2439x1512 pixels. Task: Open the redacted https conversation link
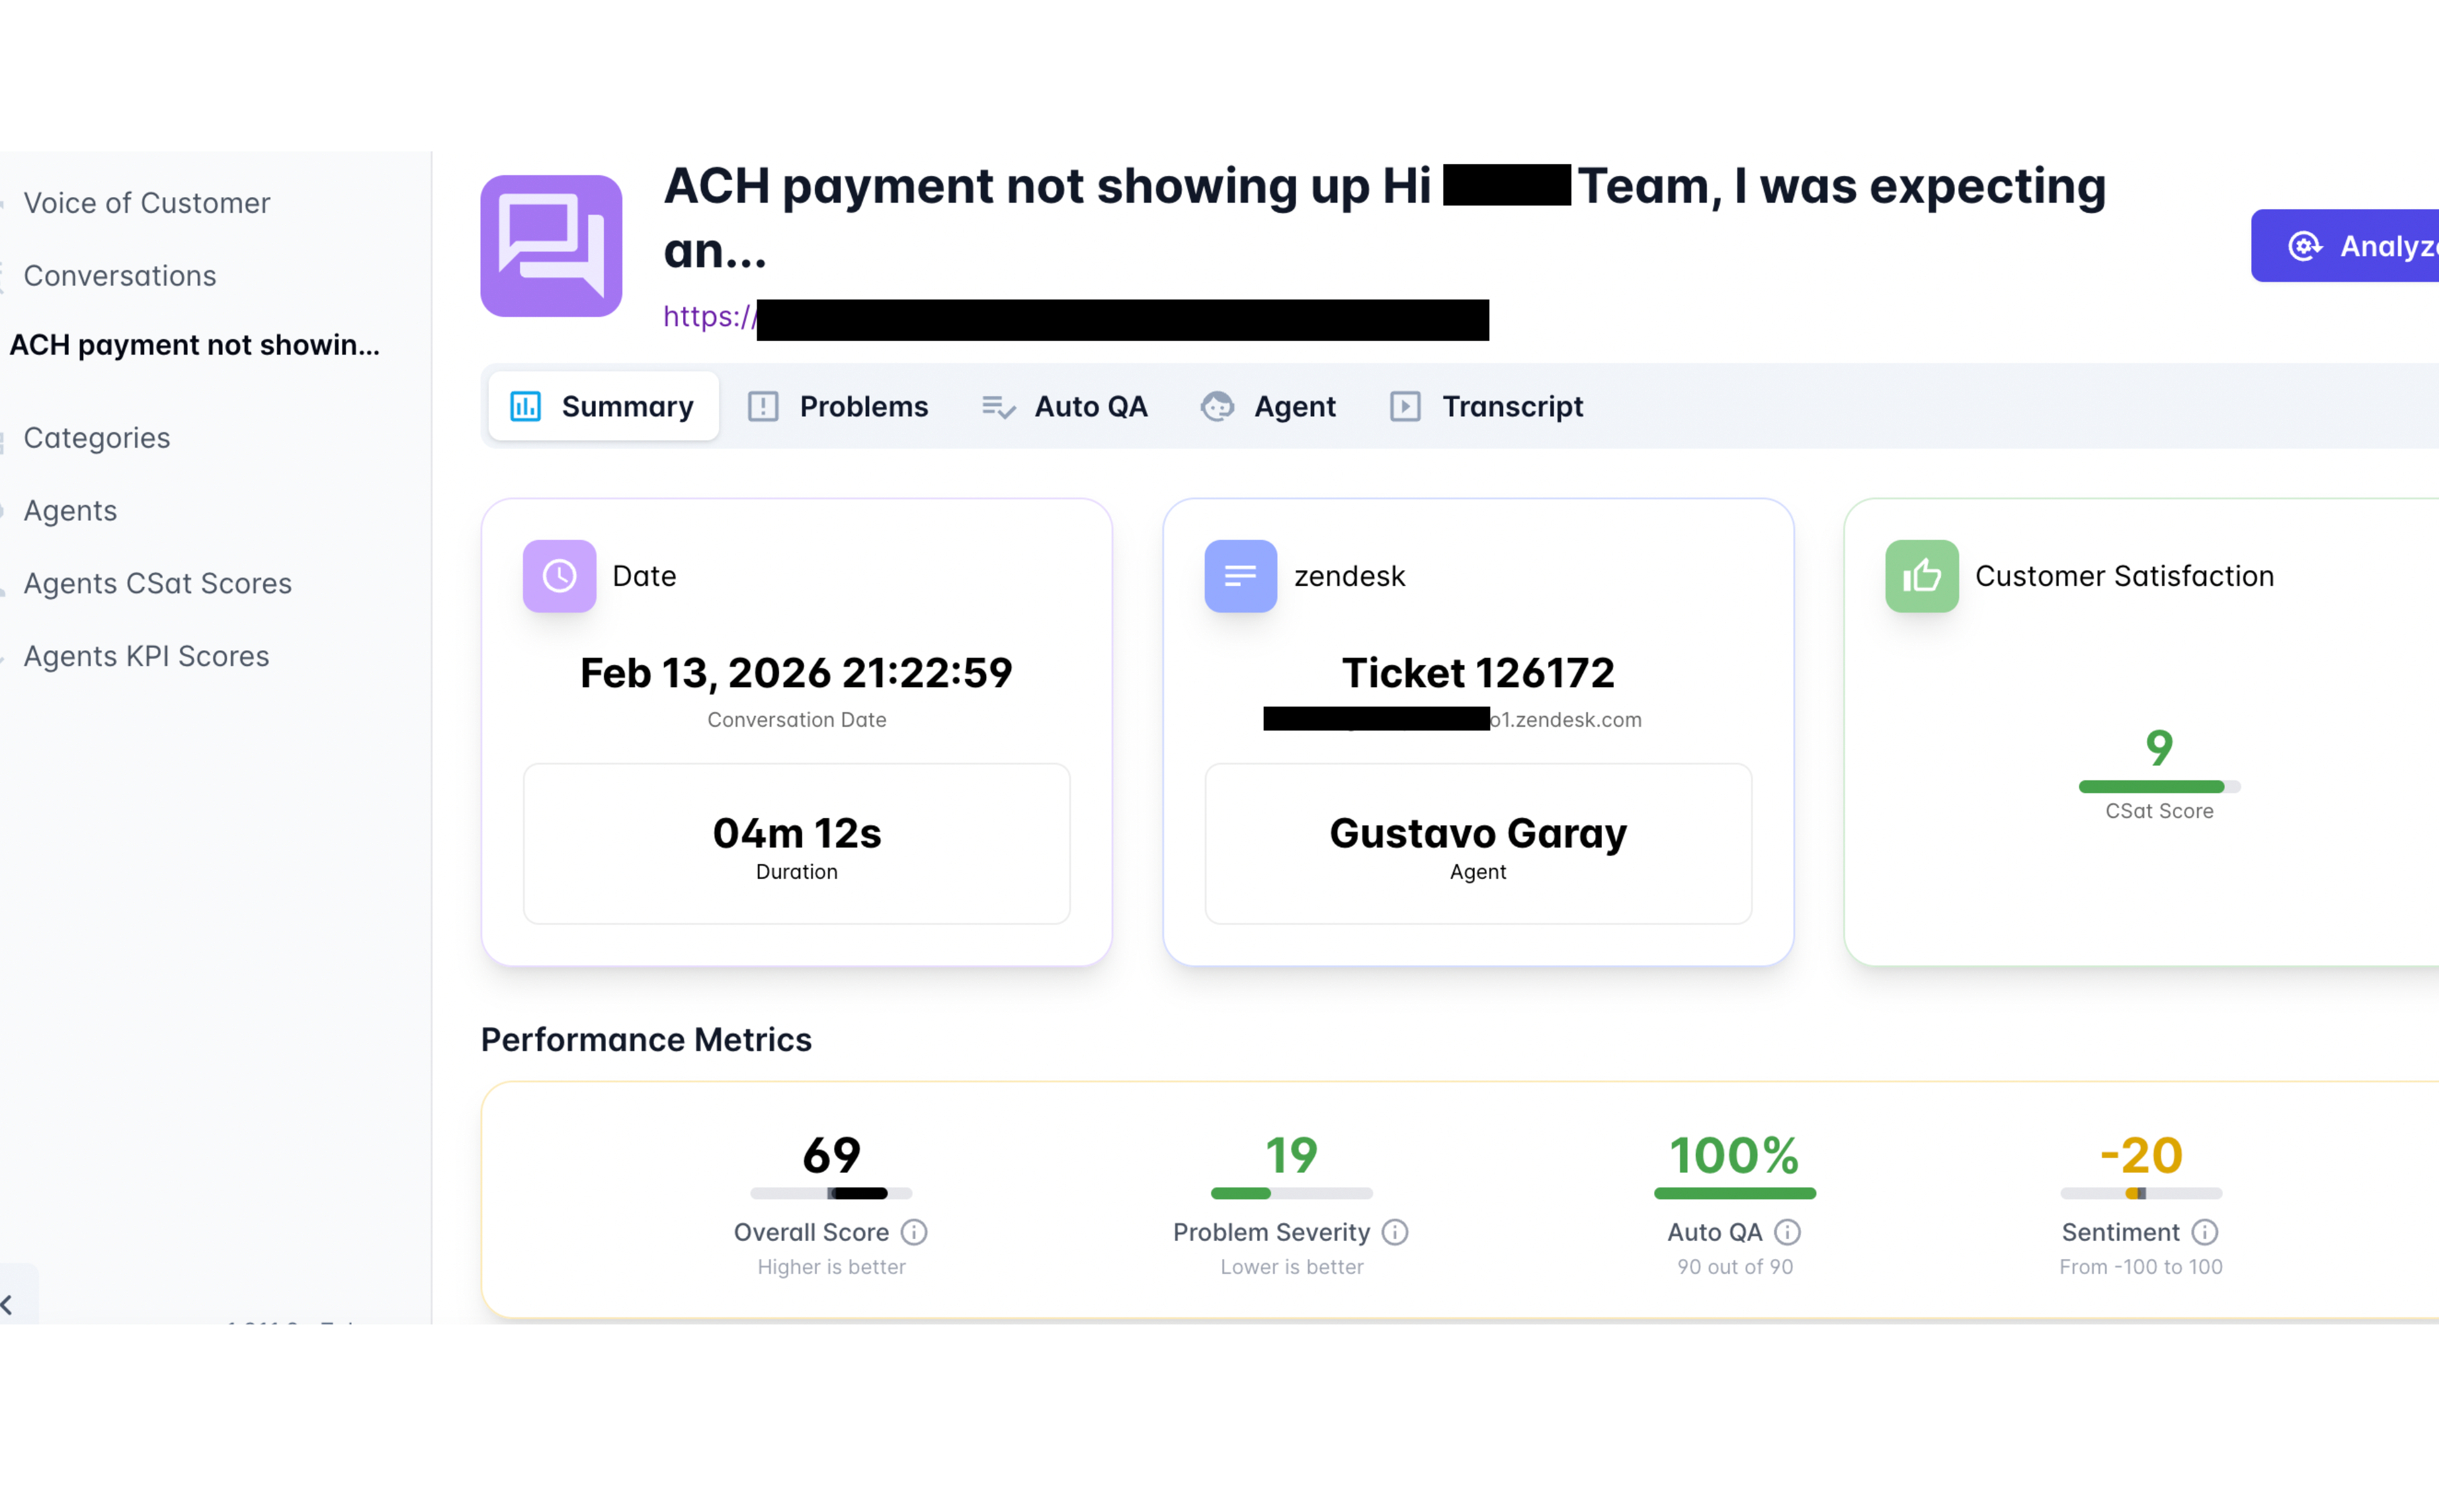point(1075,318)
